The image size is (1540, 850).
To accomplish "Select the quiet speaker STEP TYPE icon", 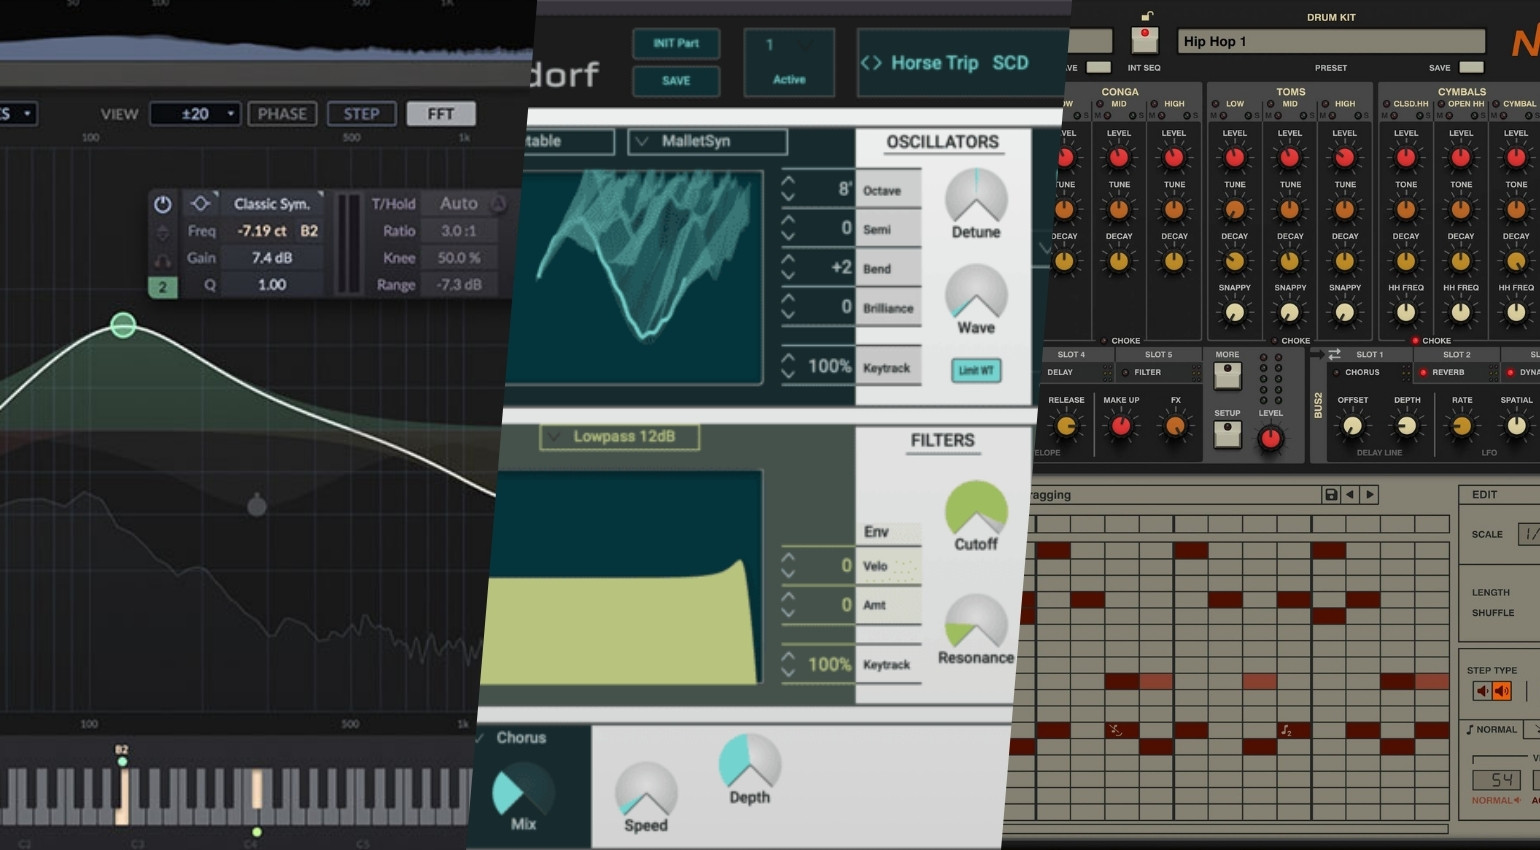I will (x=1481, y=691).
